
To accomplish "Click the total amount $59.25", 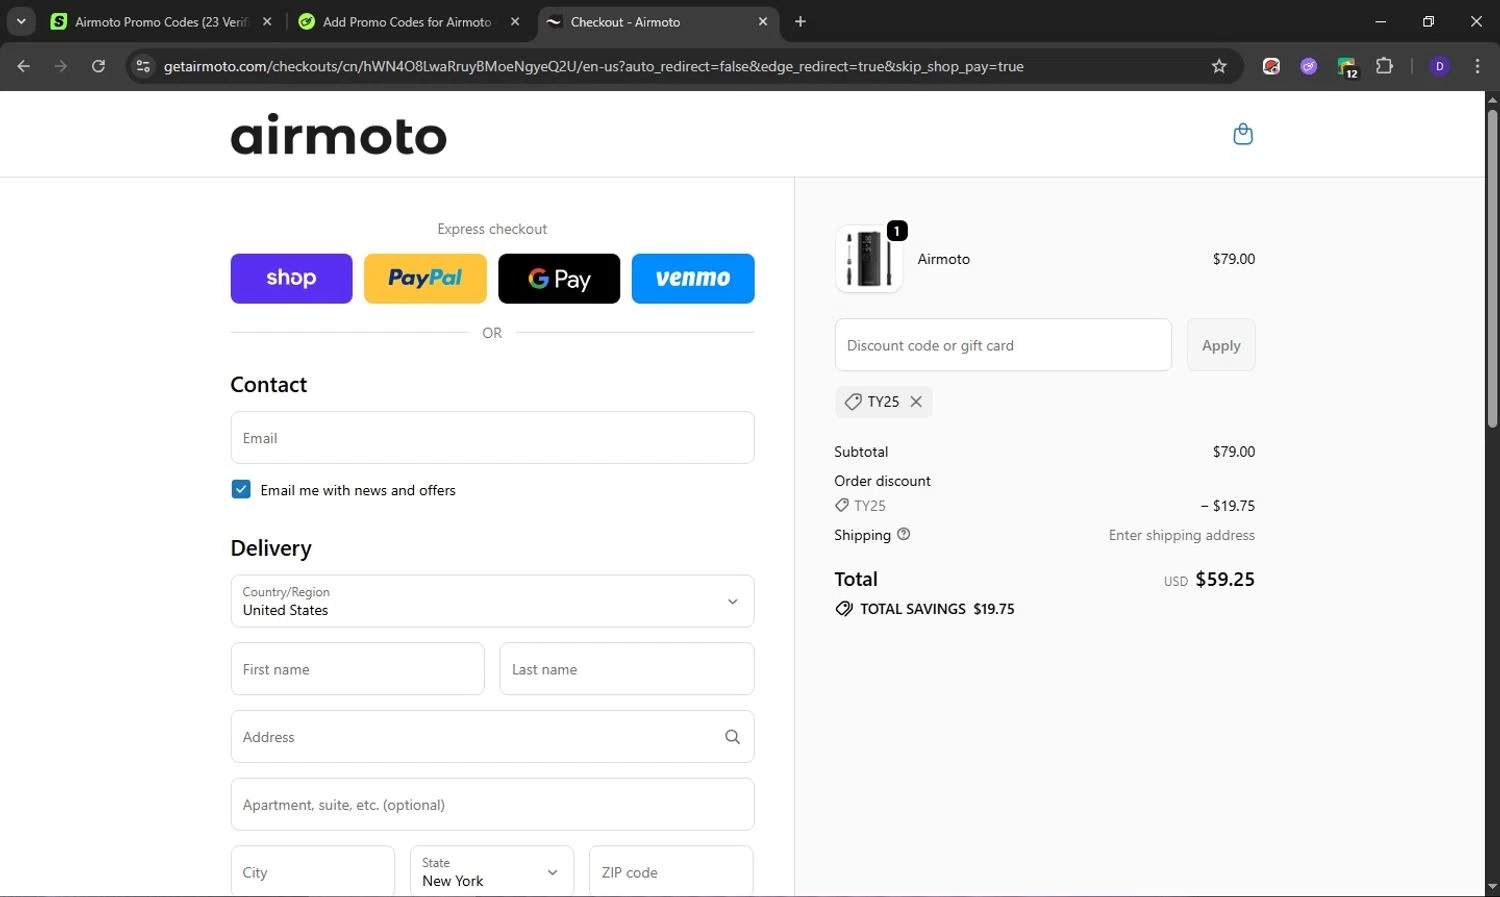I will click(1225, 579).
